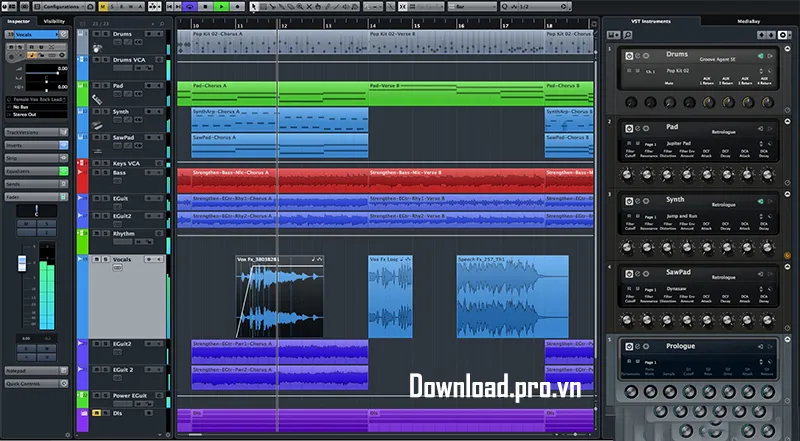The height and width of the screenshot is (441, 800).
Task: Toggle the global Solo S button
Action: click(x=113, y=7)
